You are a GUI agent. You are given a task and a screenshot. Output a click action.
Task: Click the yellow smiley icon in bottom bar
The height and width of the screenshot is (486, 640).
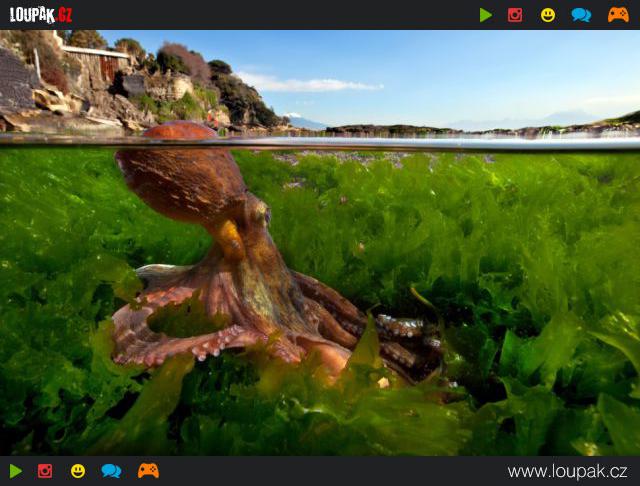78,471
